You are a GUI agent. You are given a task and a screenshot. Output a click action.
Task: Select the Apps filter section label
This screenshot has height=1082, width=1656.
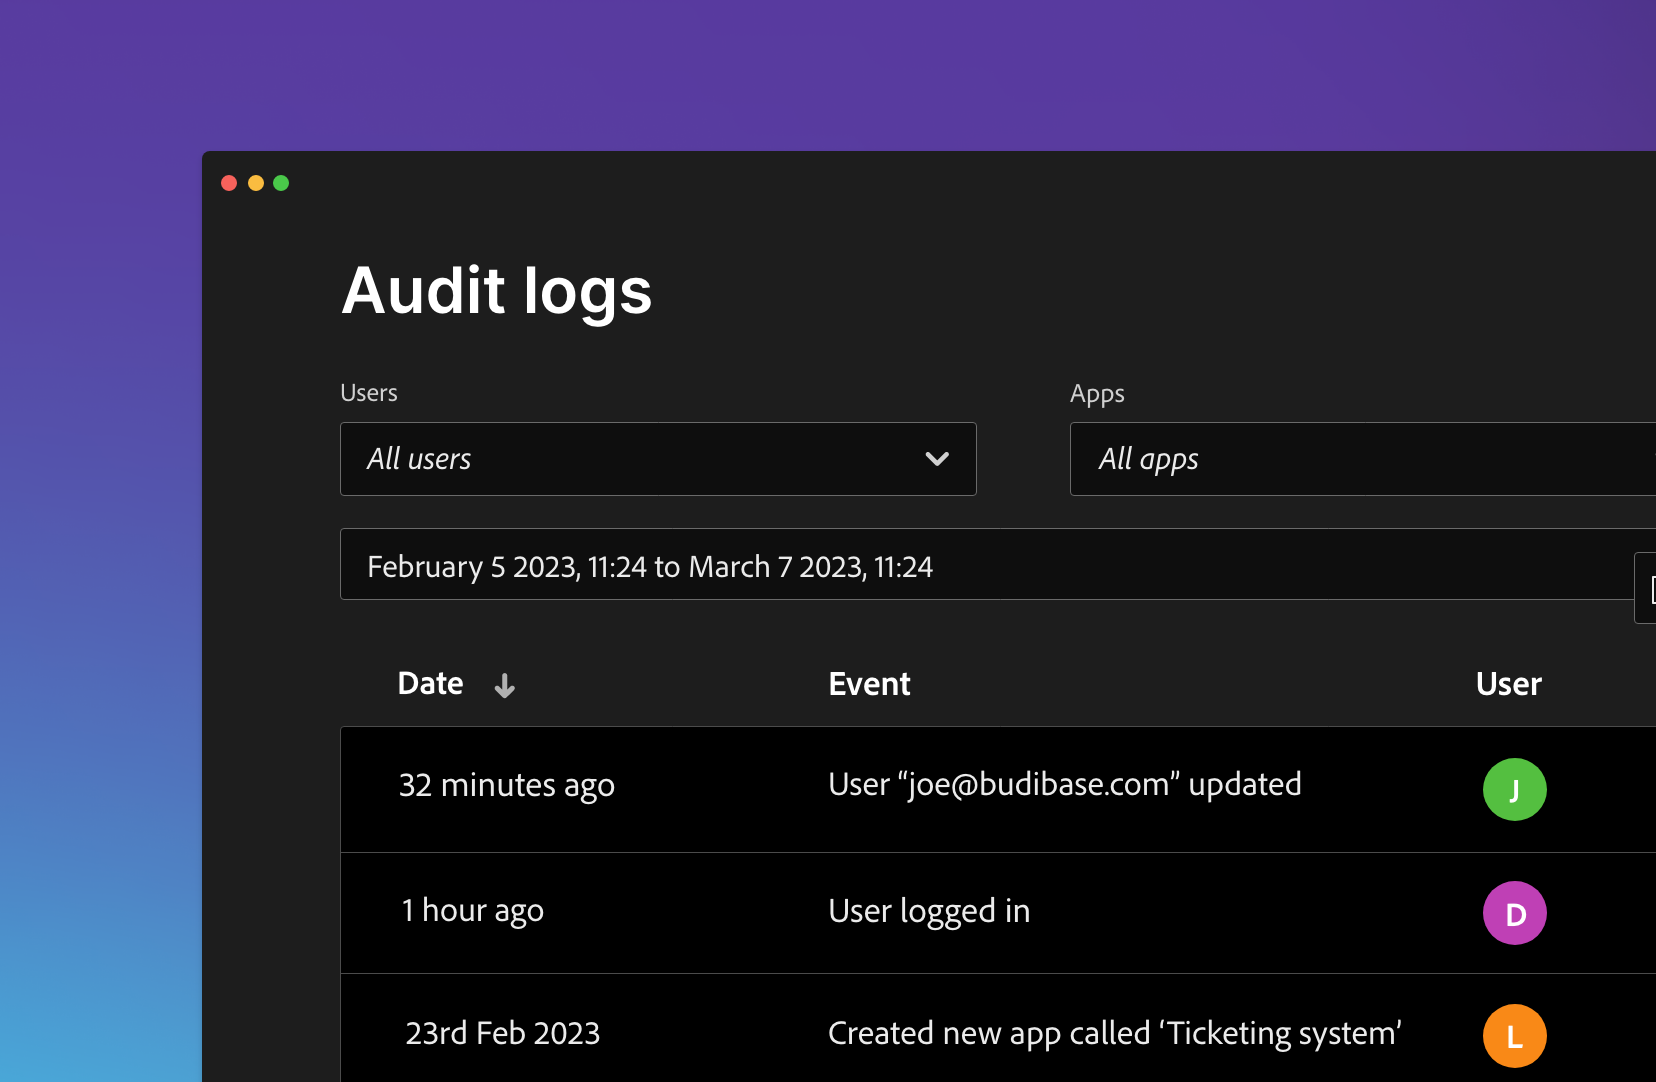pos(1096,394)
